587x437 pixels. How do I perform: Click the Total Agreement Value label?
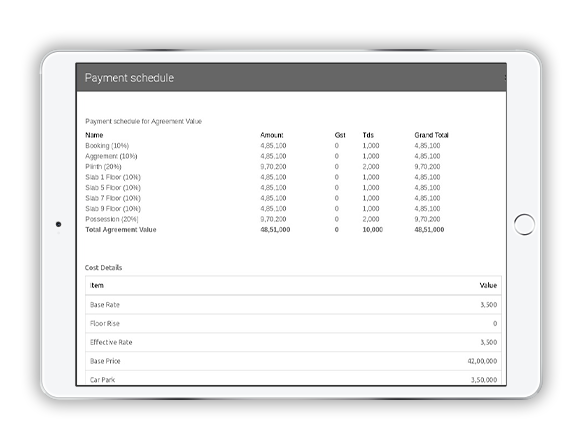click(x=121, y=230)
